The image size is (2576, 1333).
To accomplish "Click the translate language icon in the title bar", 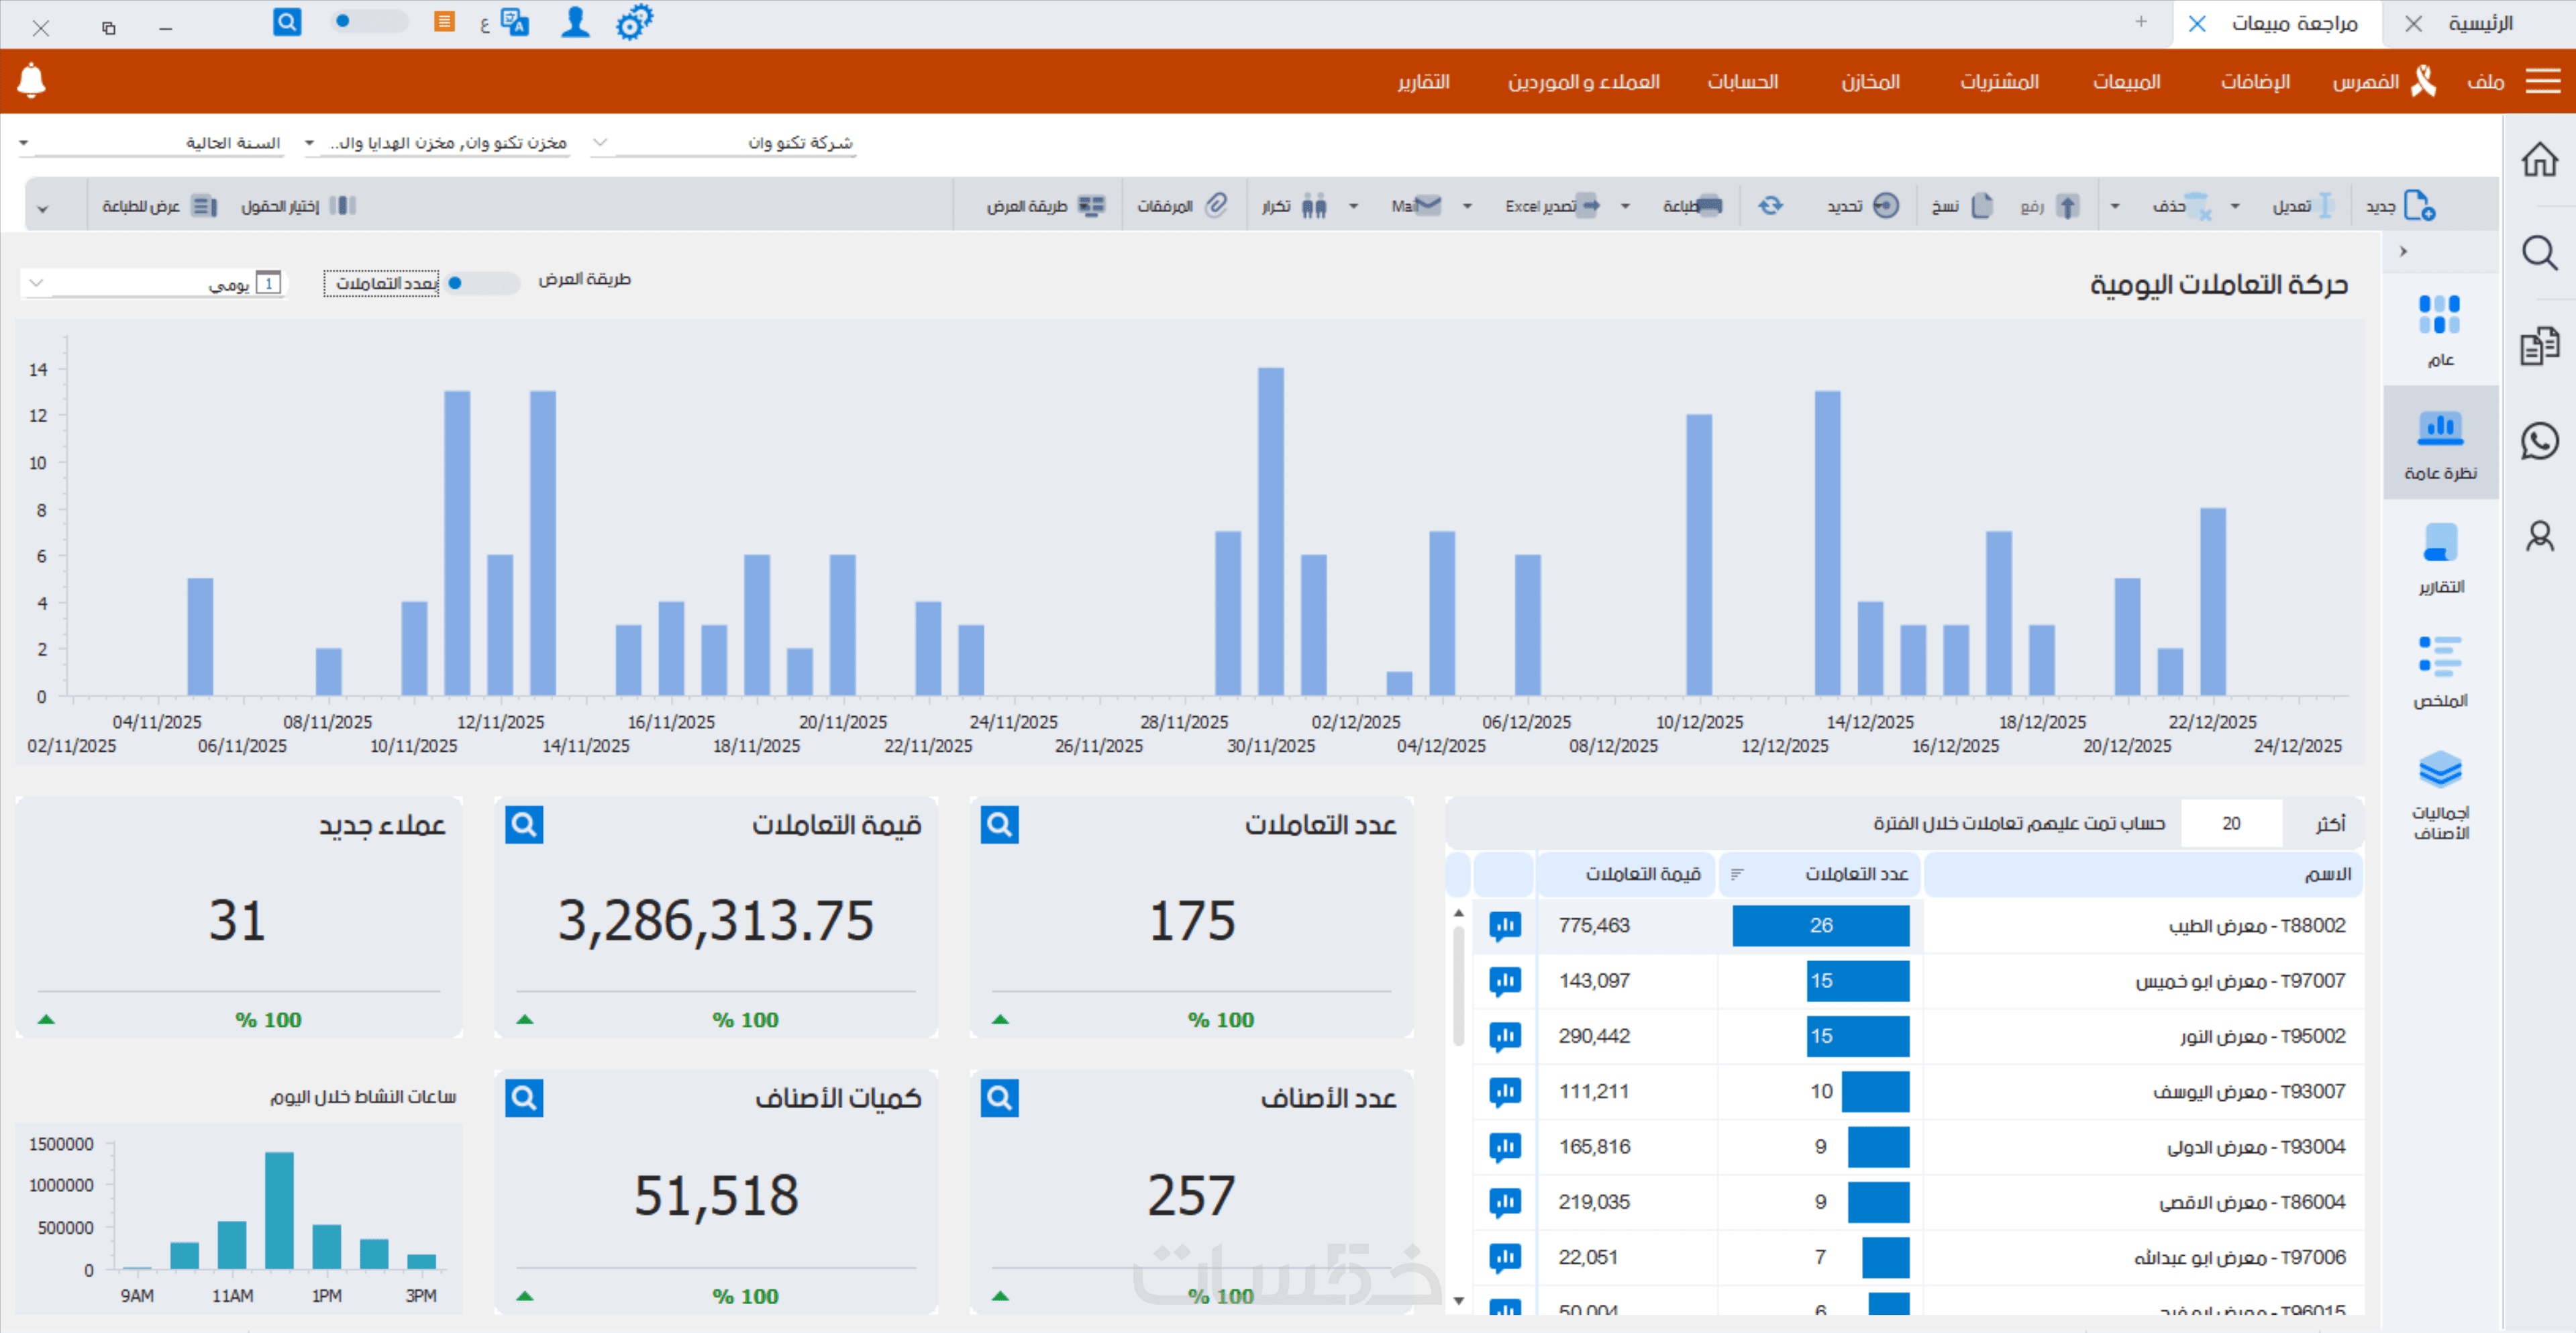I will [514, 22].
